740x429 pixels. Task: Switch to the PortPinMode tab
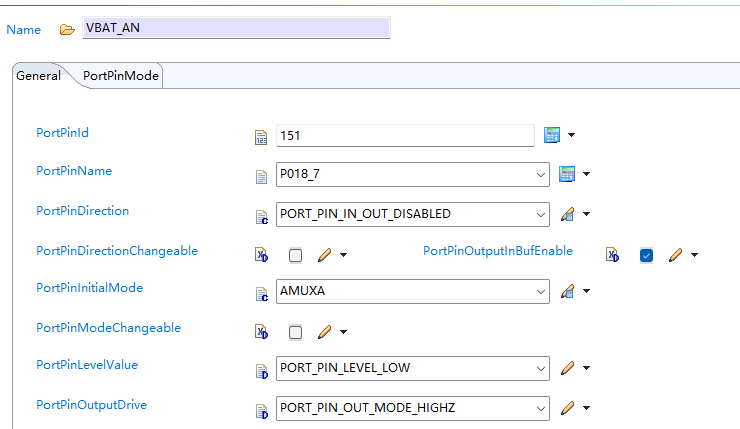tap(121, 76)
